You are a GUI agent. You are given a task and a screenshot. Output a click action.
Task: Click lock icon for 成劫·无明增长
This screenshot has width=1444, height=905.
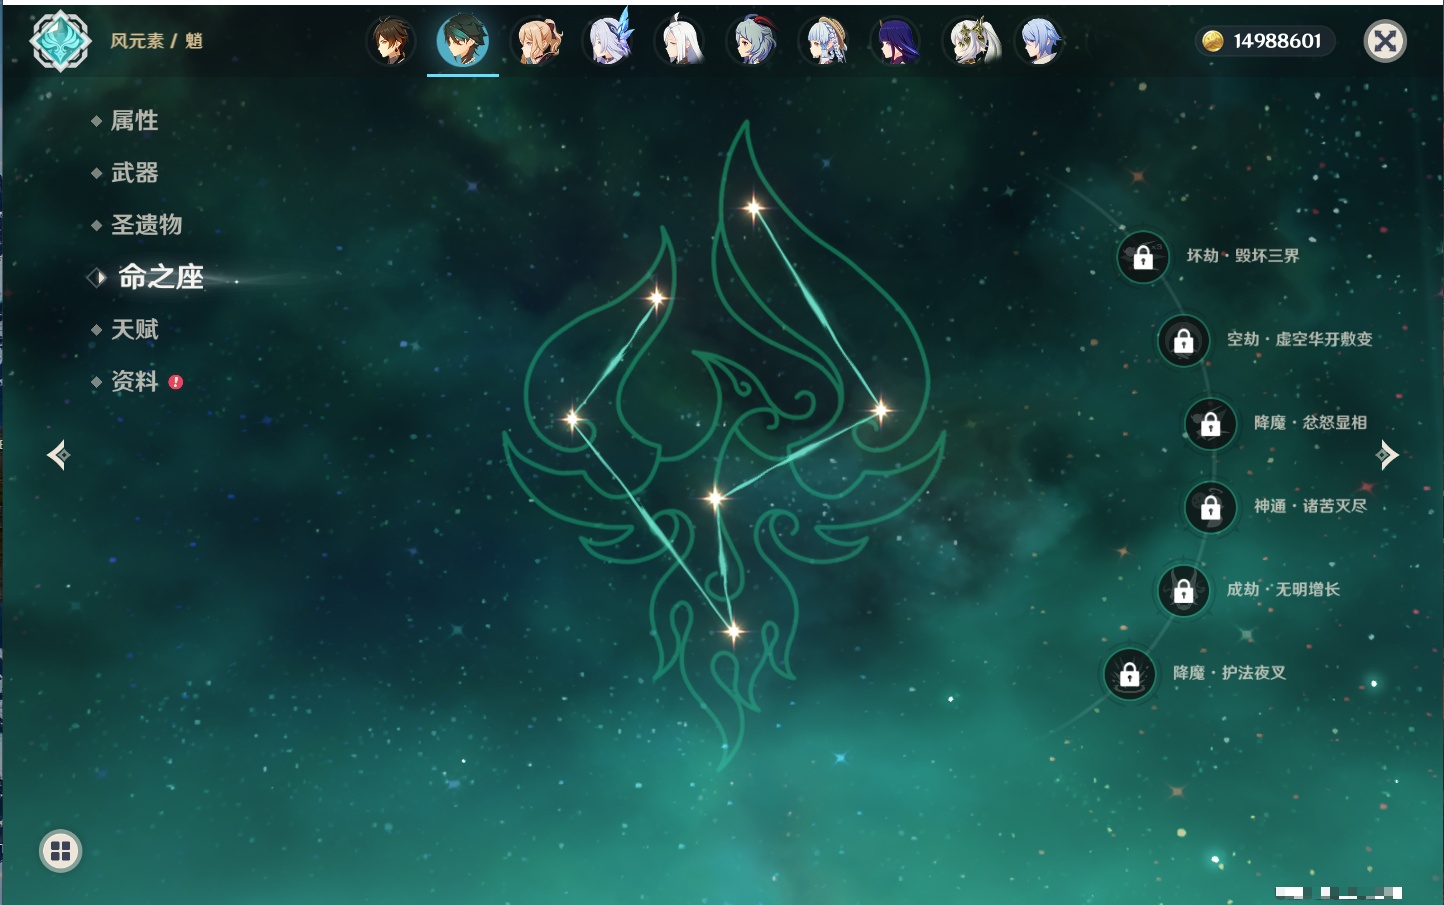(x=1184, y=591)
